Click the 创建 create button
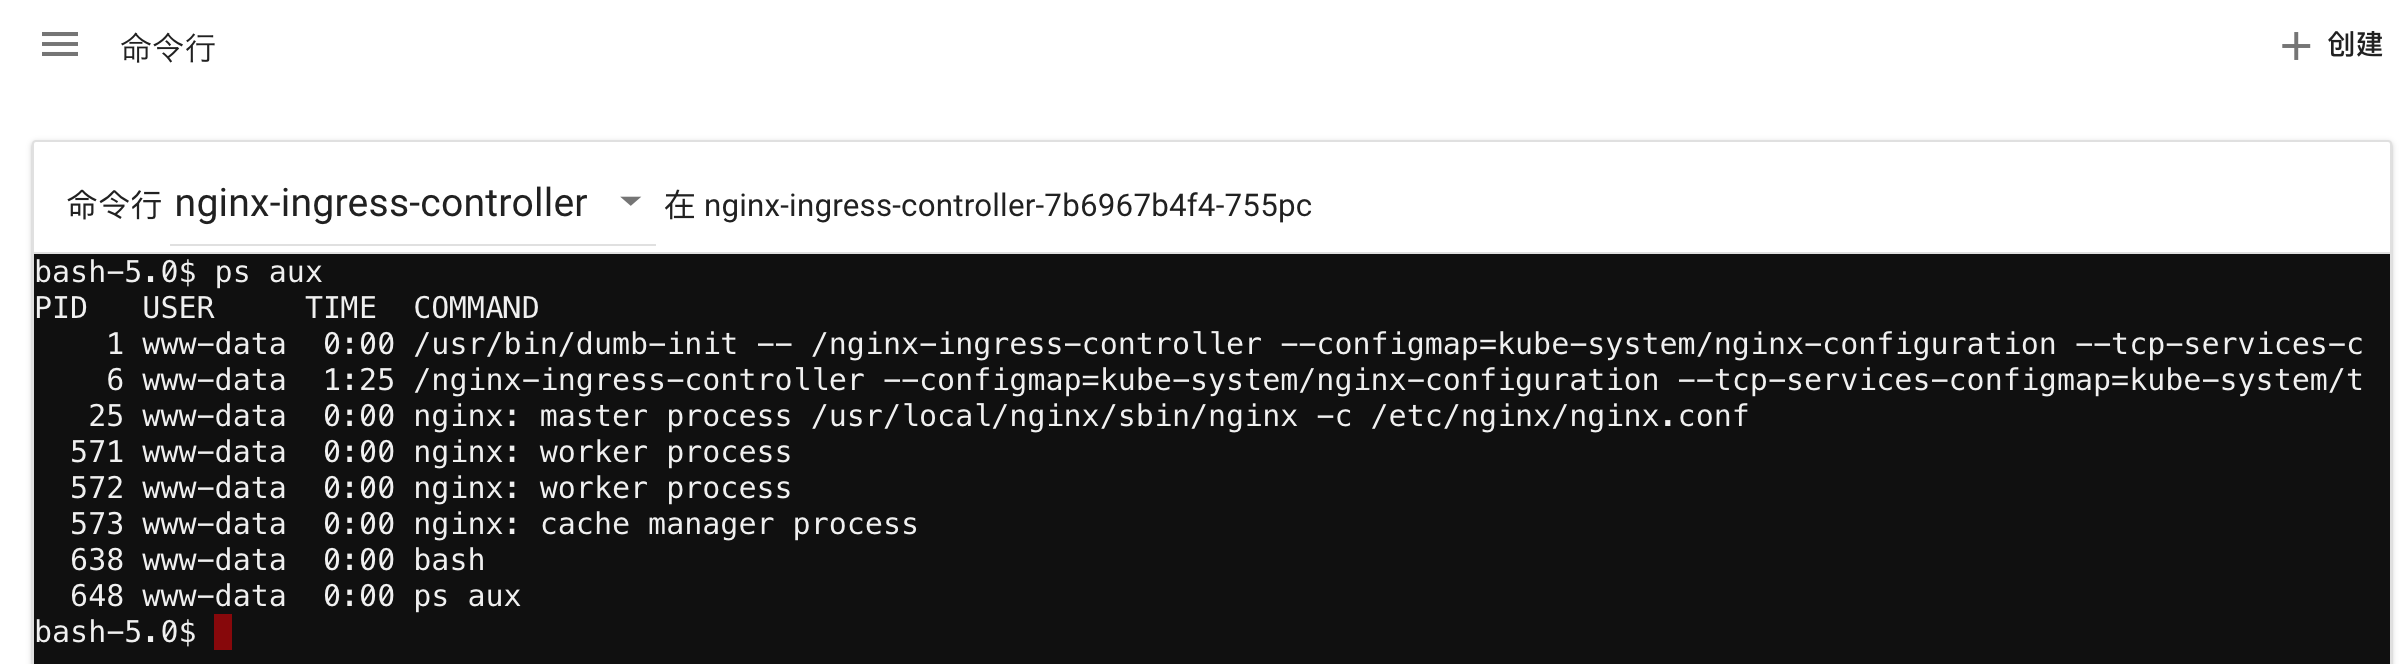This screenshot has width=2400, height=664. click(2333, 45)
